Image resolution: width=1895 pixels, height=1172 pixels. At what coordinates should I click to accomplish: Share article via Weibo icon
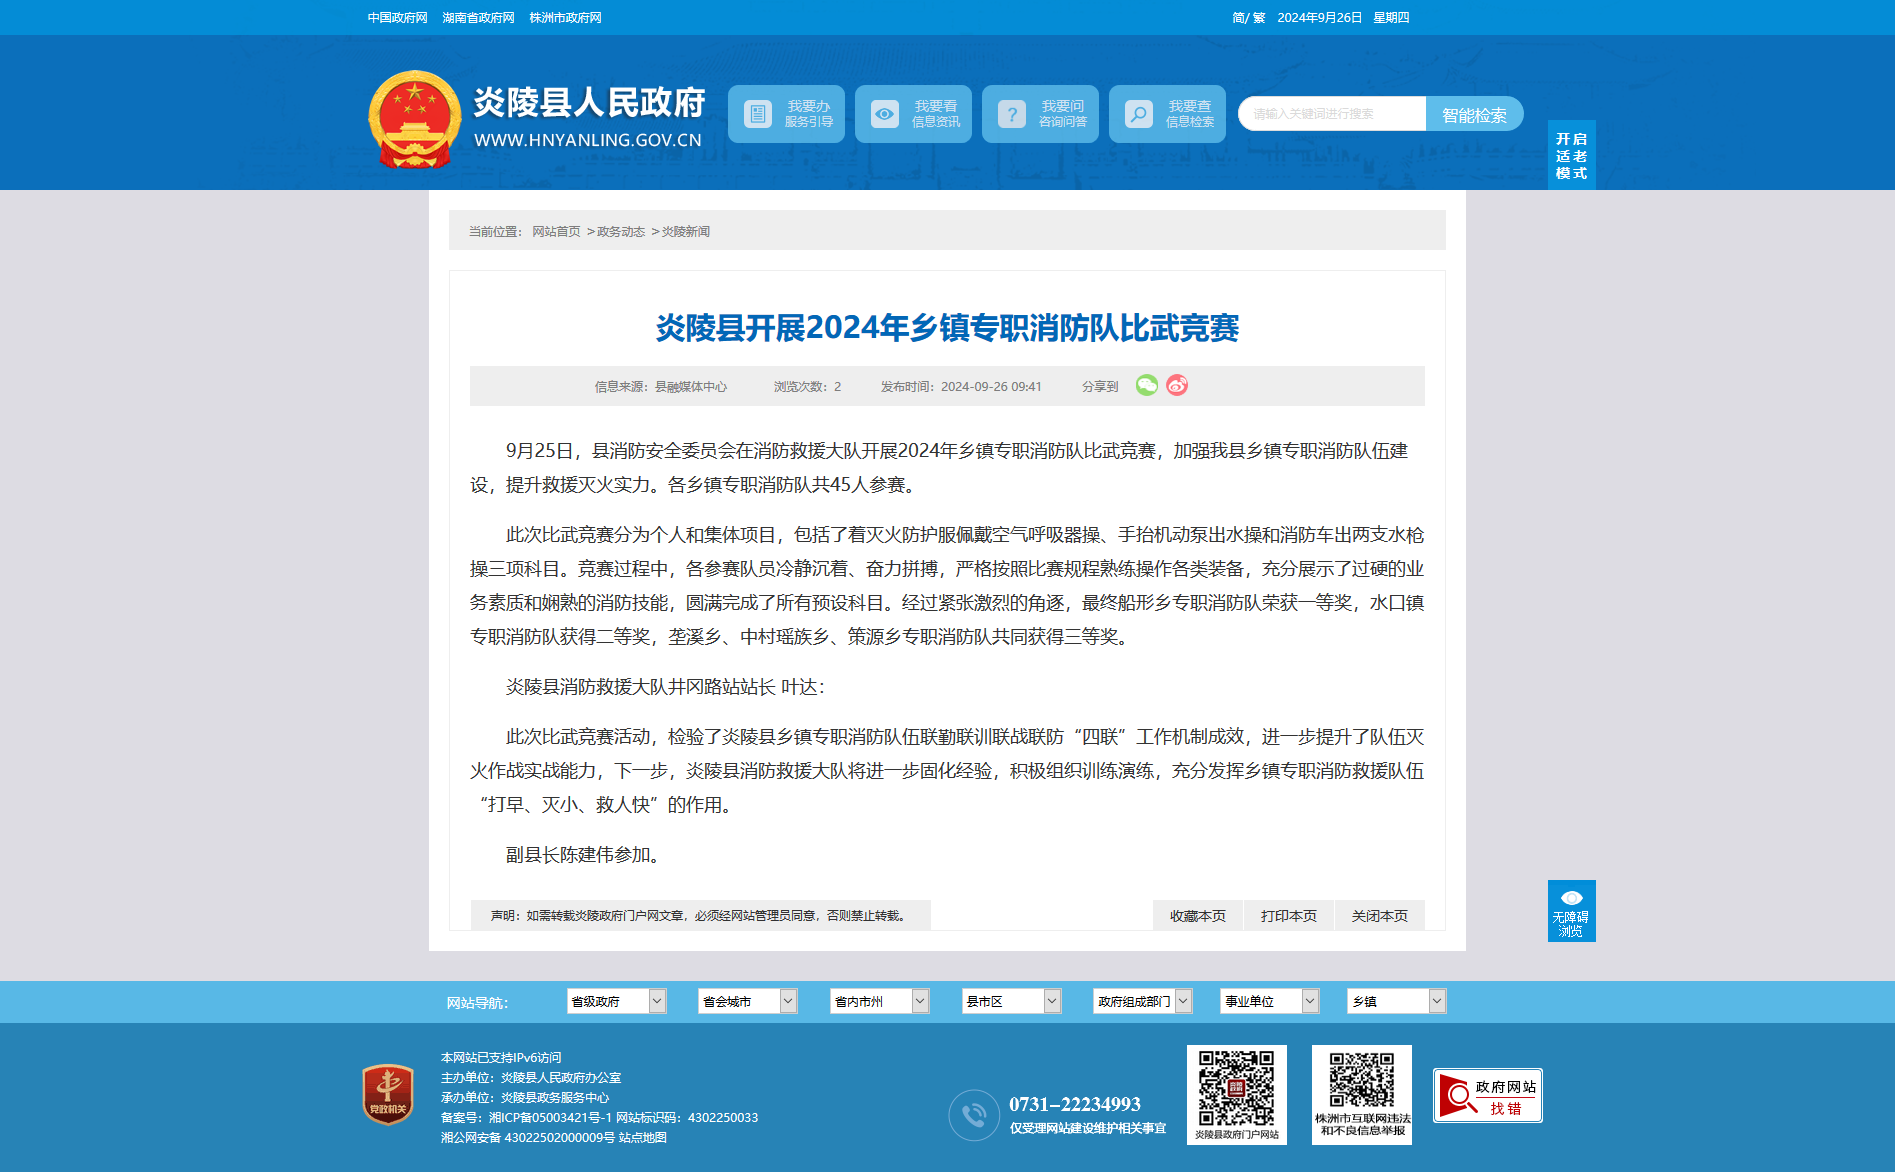(x=1177, y=385)
